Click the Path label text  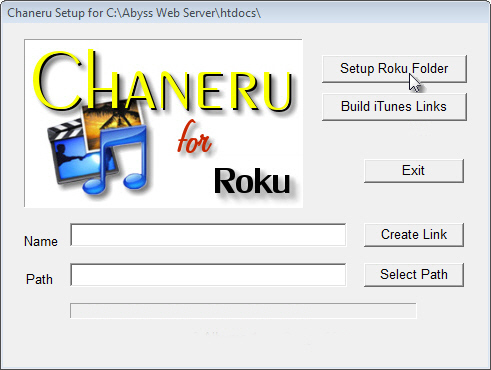coord(39,279)
